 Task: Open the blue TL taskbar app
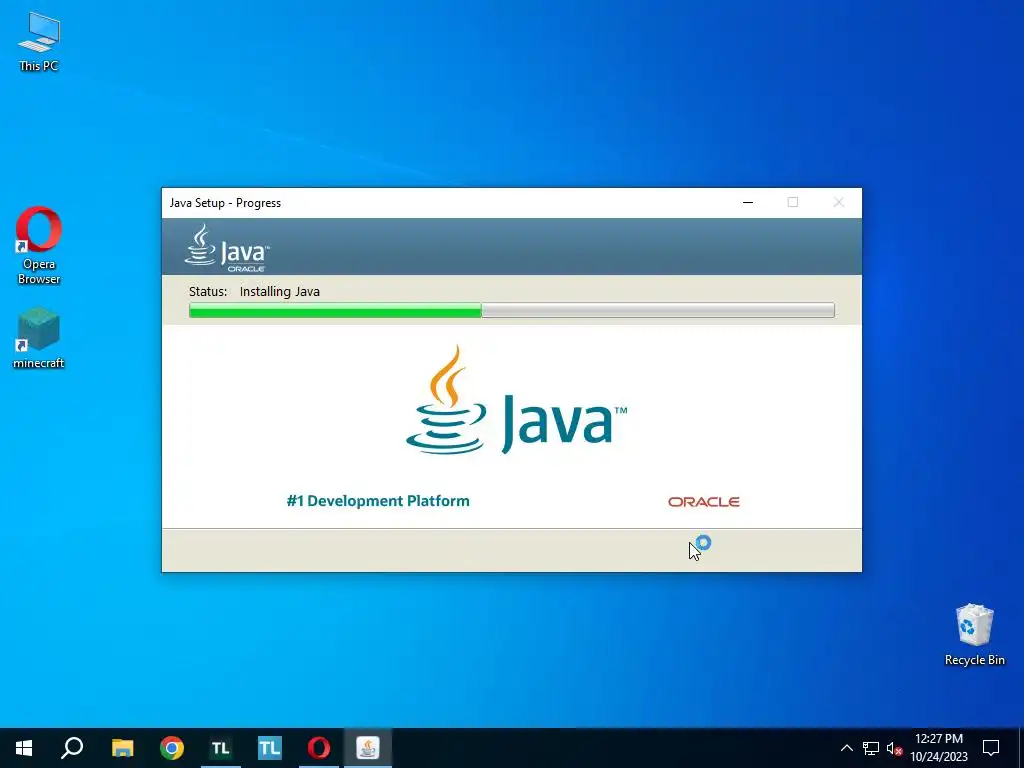270,748
